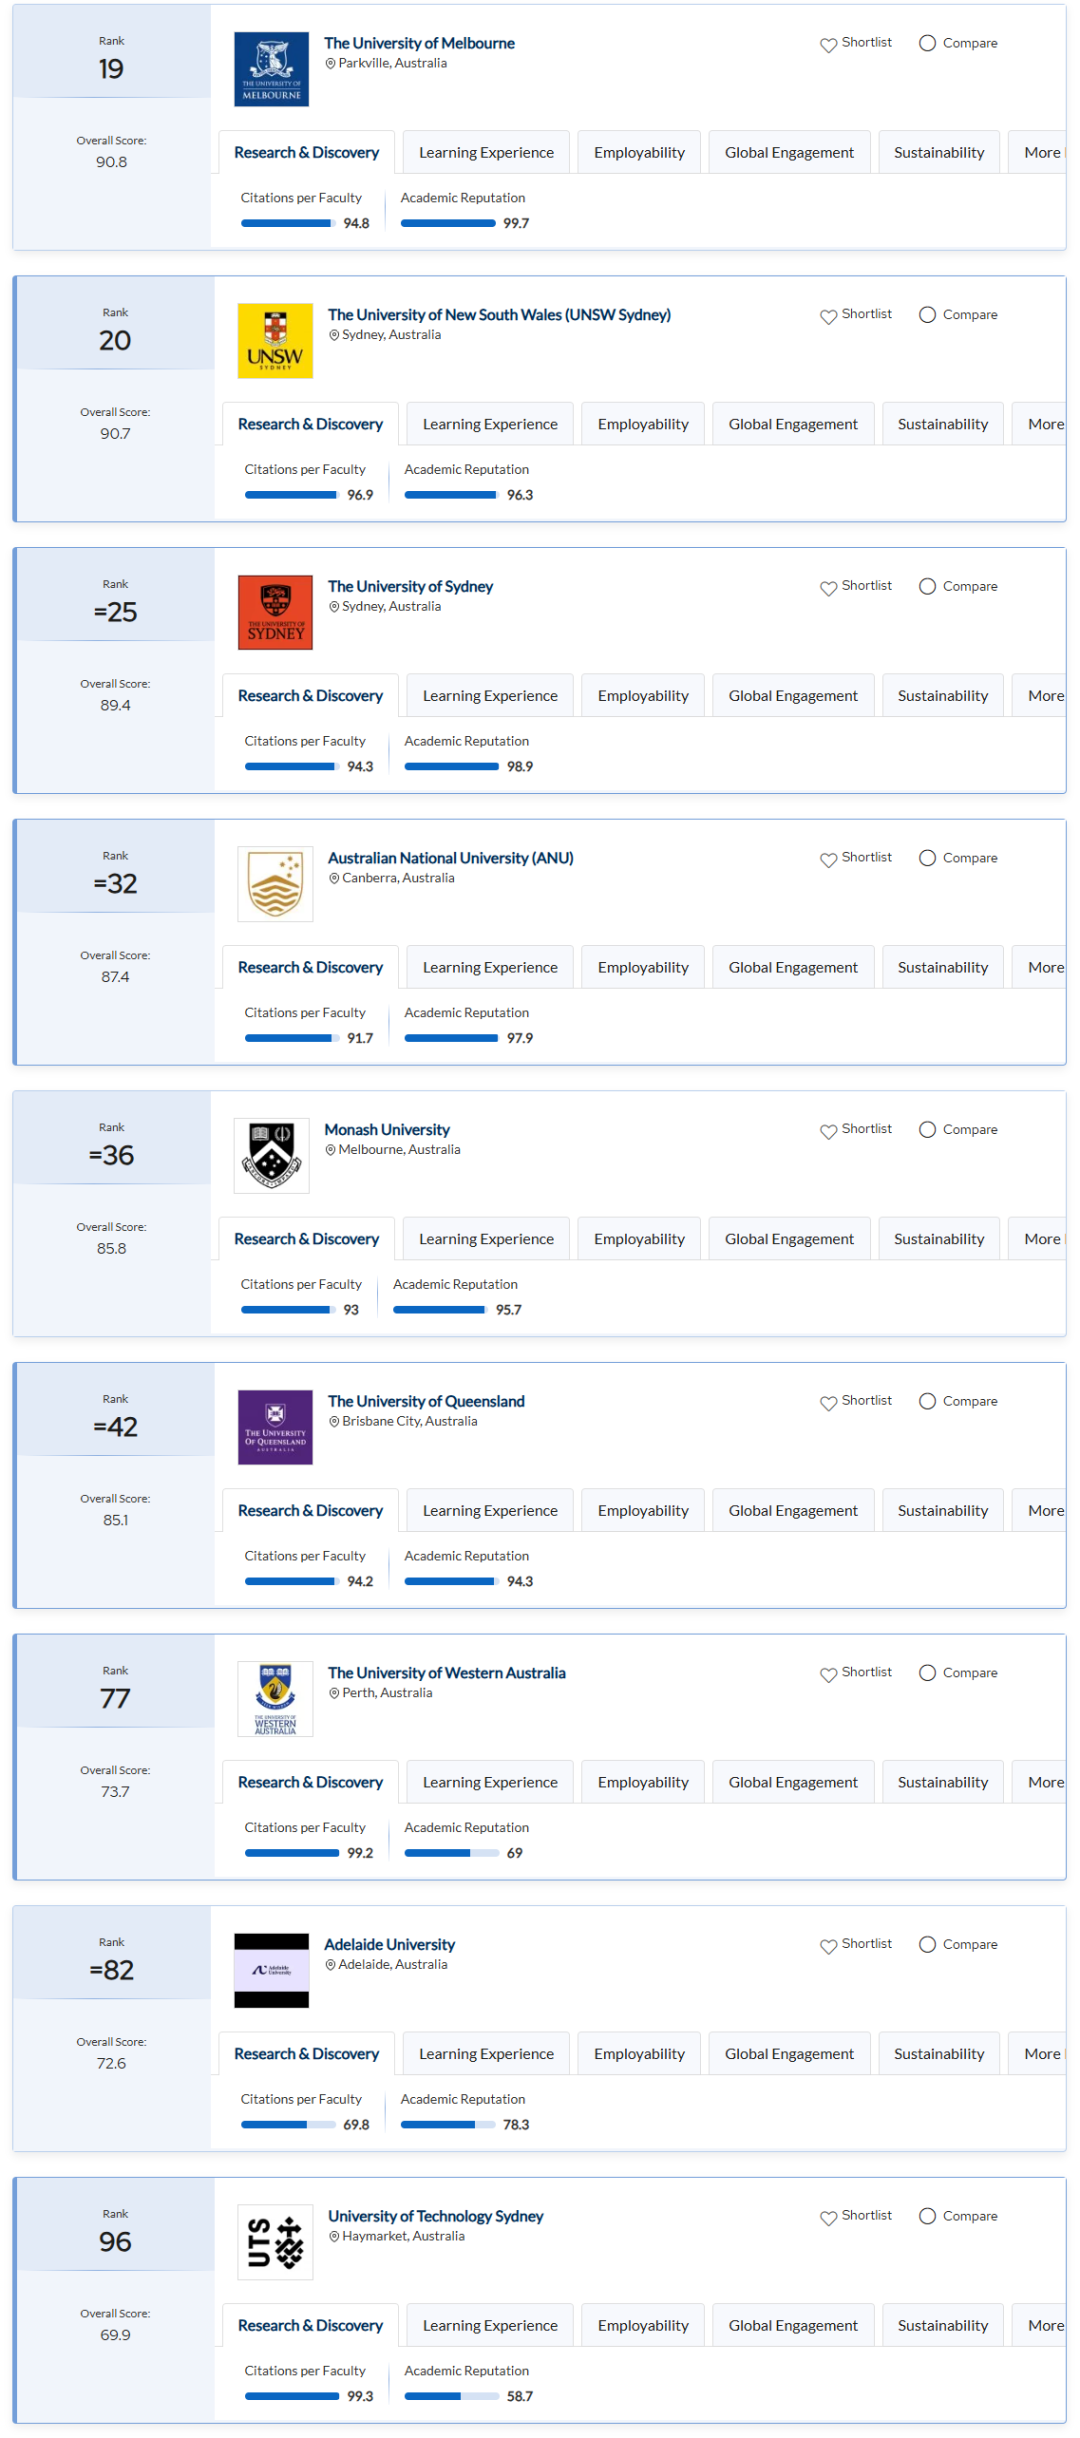Shortlist University of Western Australia heart icon
This screenshot has height=2438, width=1080.
(x=828, y=1675)
